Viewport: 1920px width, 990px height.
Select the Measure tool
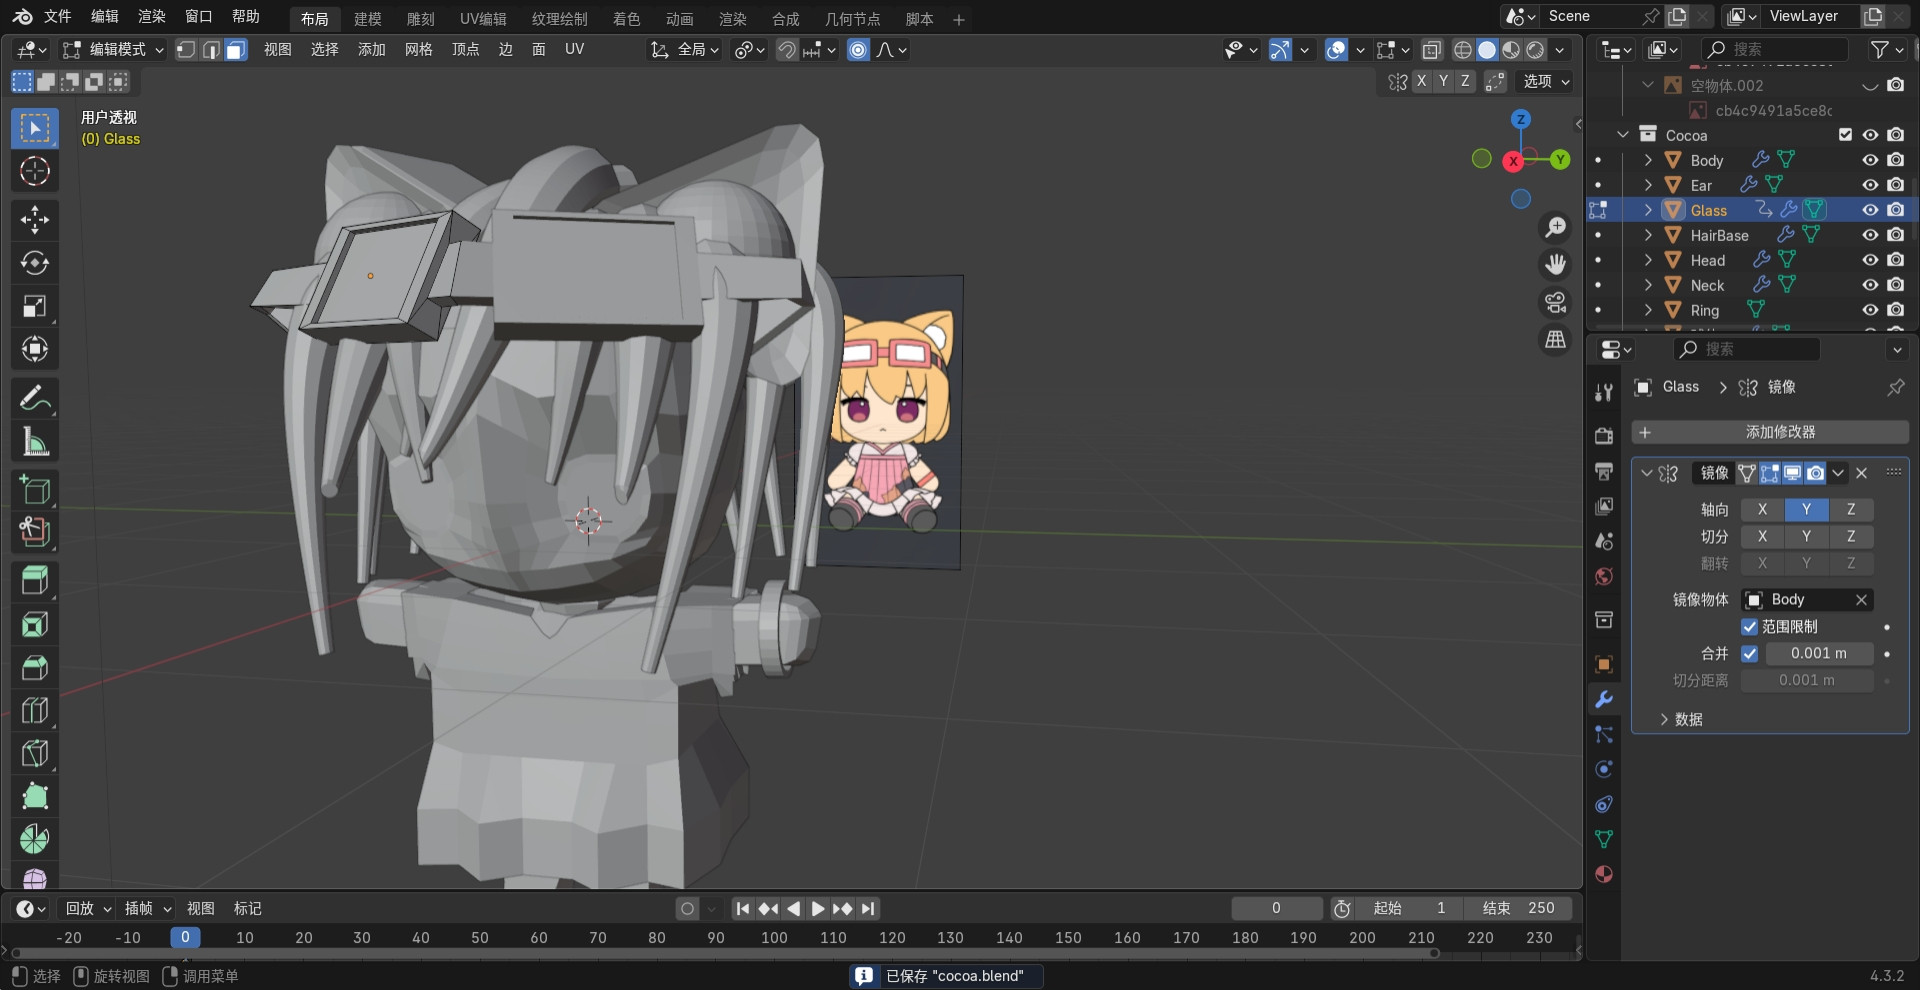pos(35,442)
